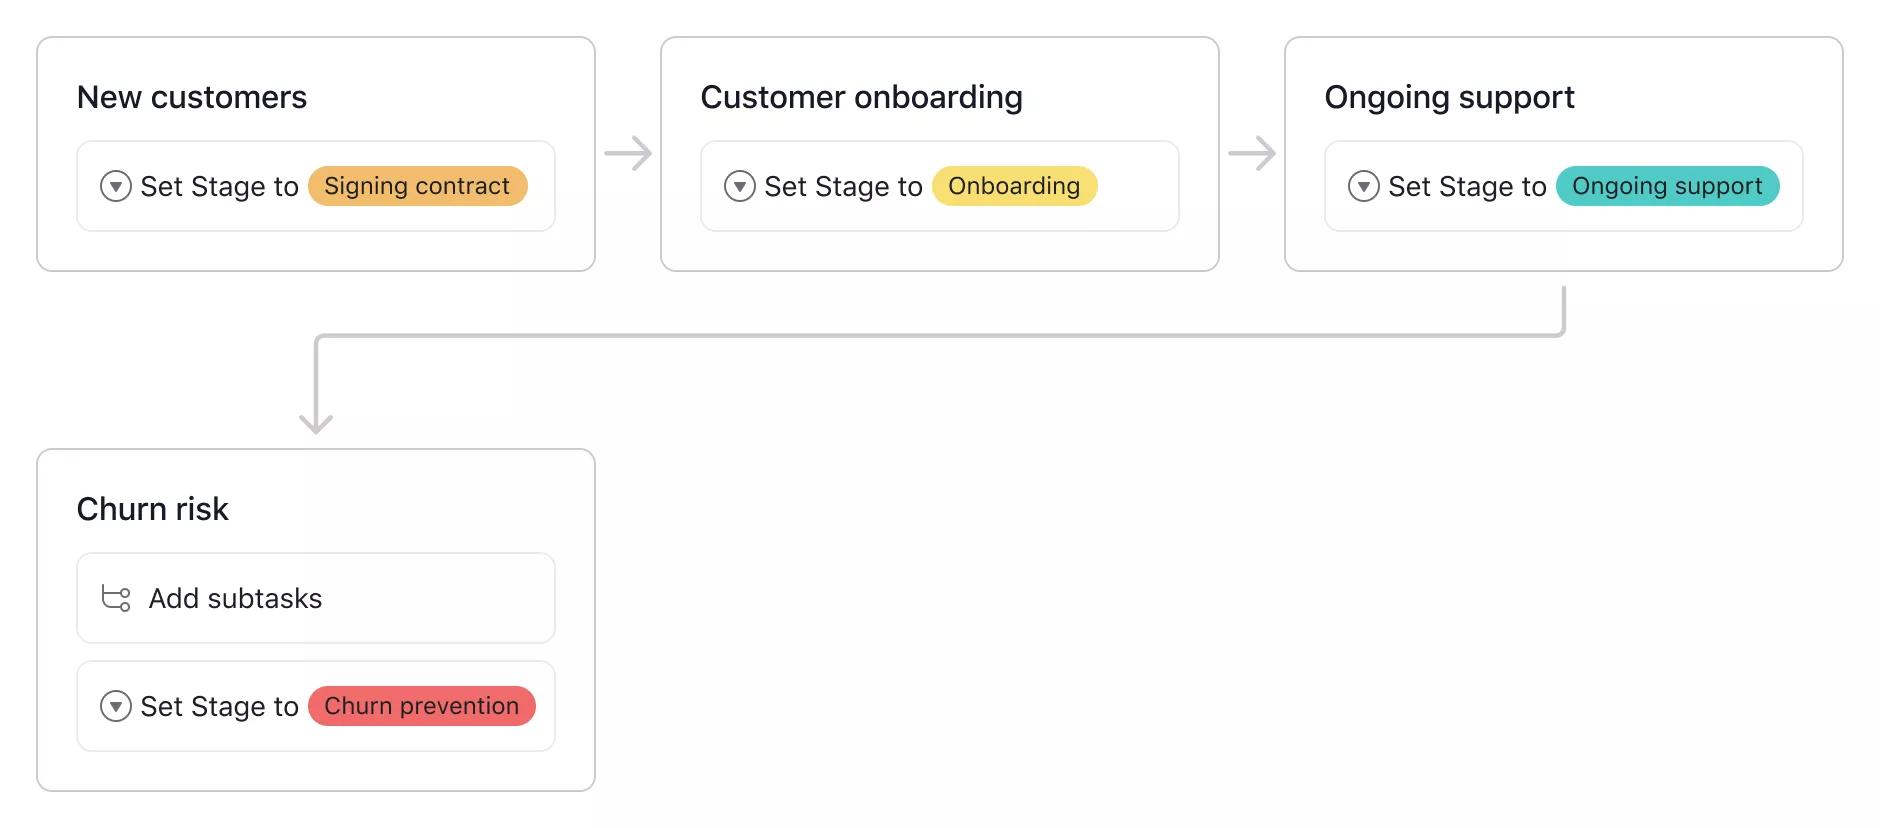
Task: Click the circular stage icon in Customer onboarding
Action: [x=740, y=186]
